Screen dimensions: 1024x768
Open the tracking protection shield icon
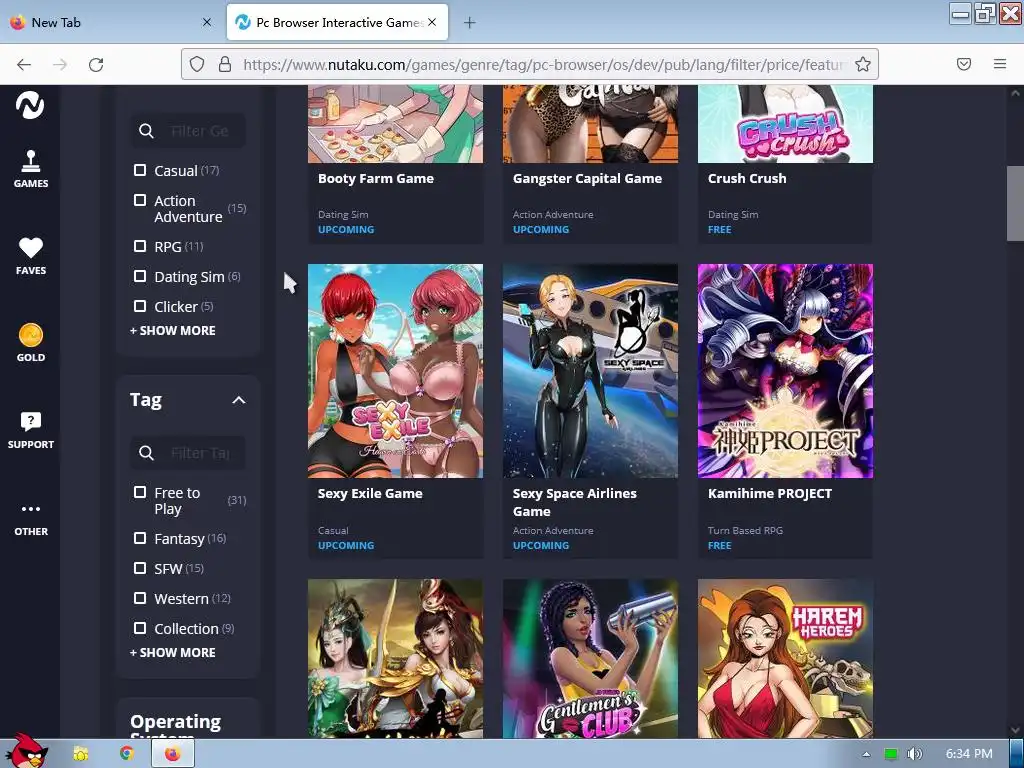[x=197, y=64]
